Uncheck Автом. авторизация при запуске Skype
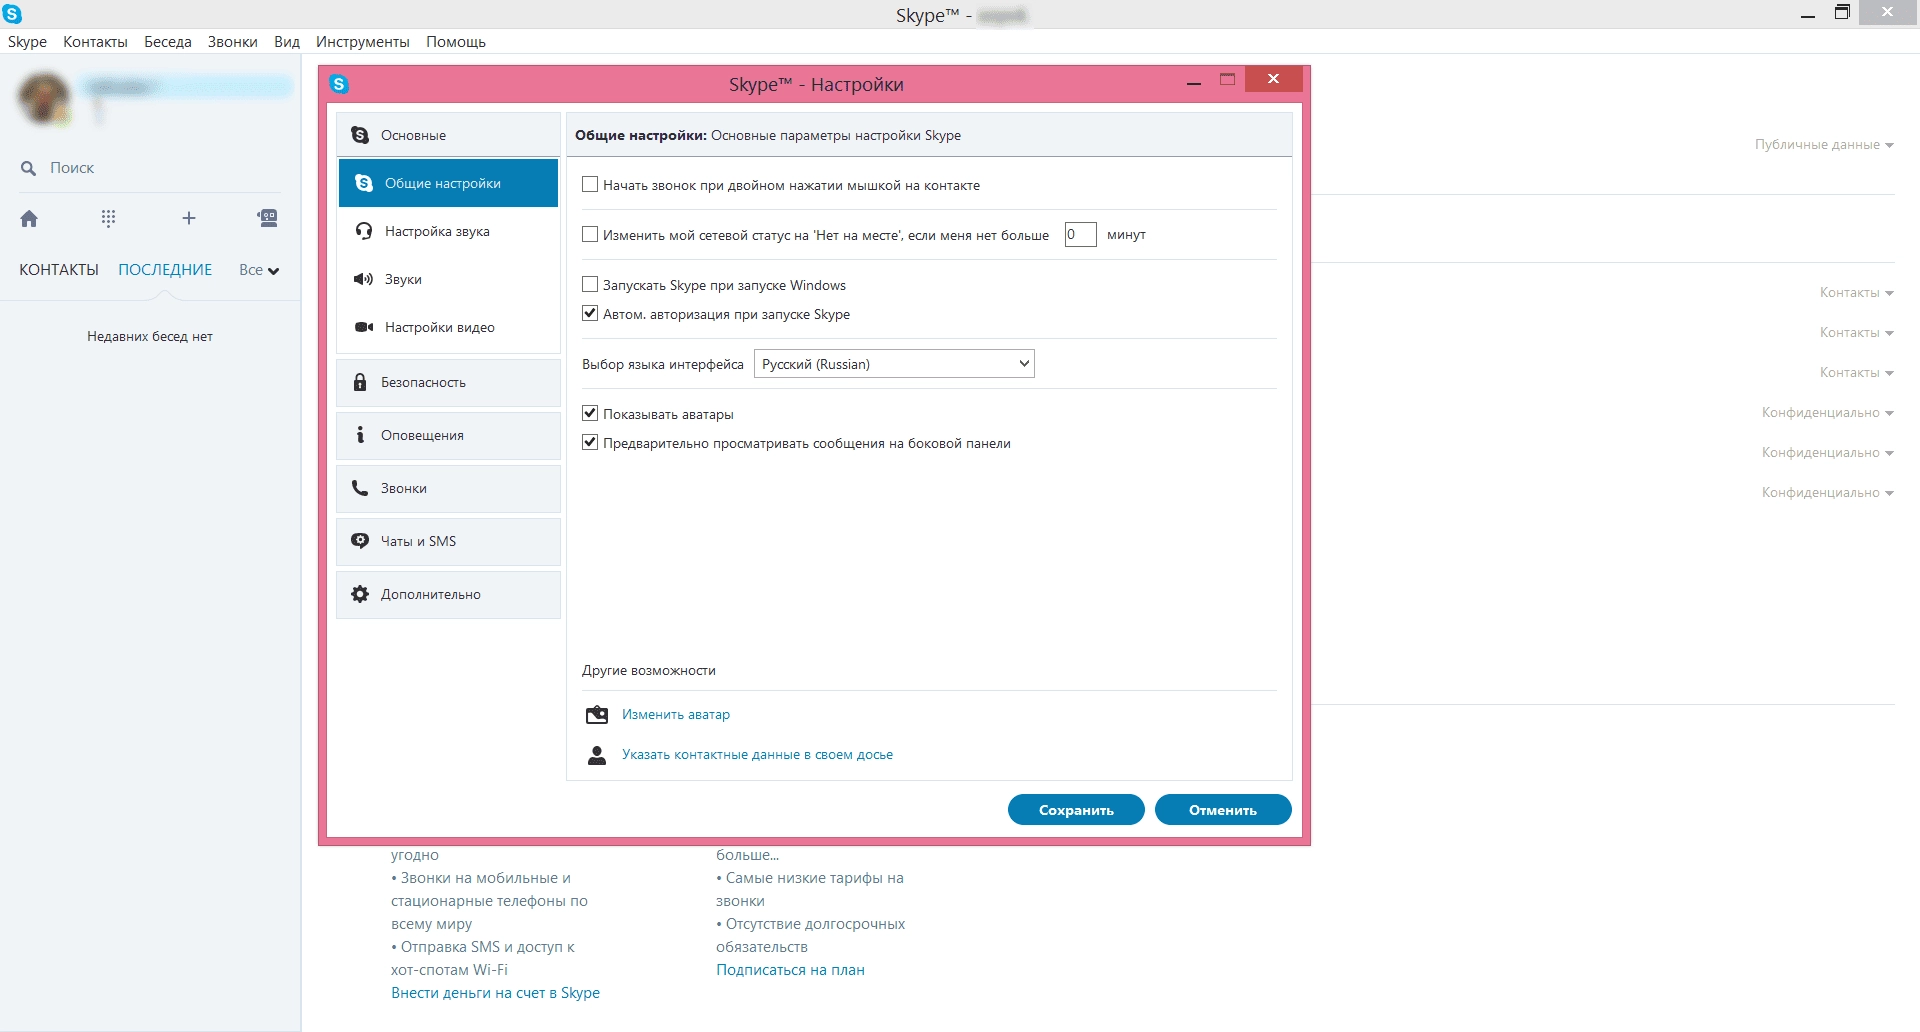The height and width of the screenshot is (1032, 1920). (x=590, y=314)
